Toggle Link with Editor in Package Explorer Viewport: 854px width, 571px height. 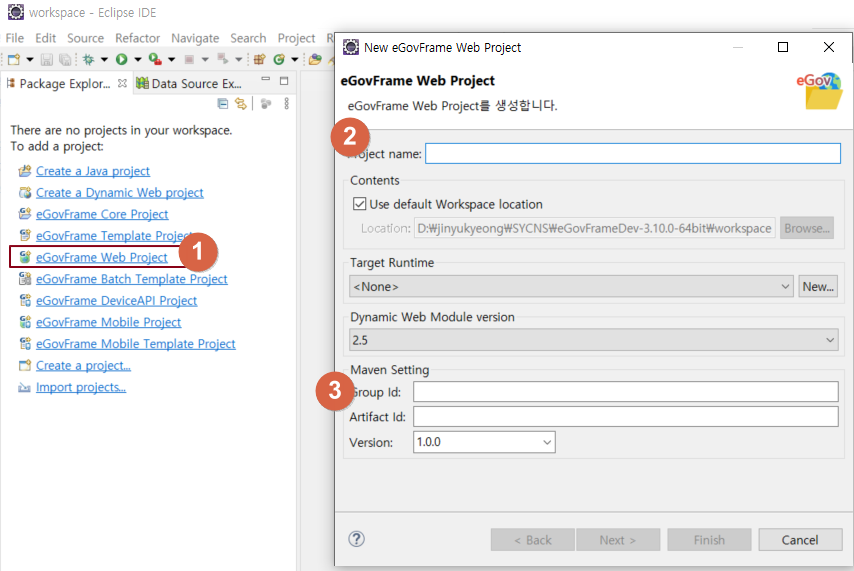click(x=240, y=104)
